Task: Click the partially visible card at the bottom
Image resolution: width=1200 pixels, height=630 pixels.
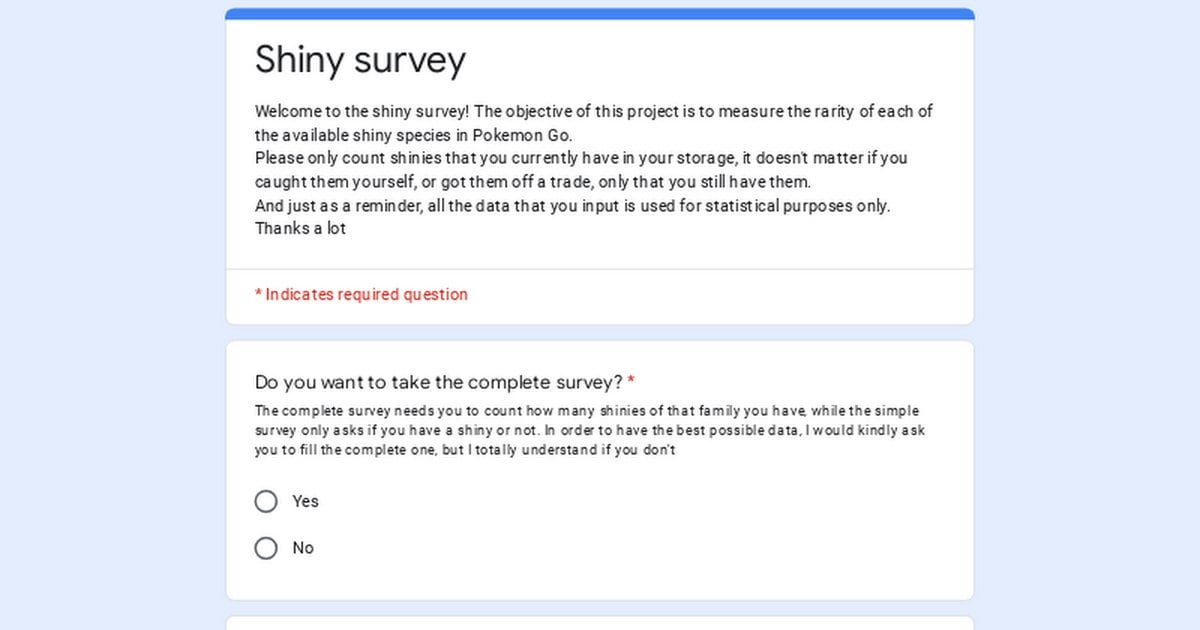Action: (x=600, y=623)
